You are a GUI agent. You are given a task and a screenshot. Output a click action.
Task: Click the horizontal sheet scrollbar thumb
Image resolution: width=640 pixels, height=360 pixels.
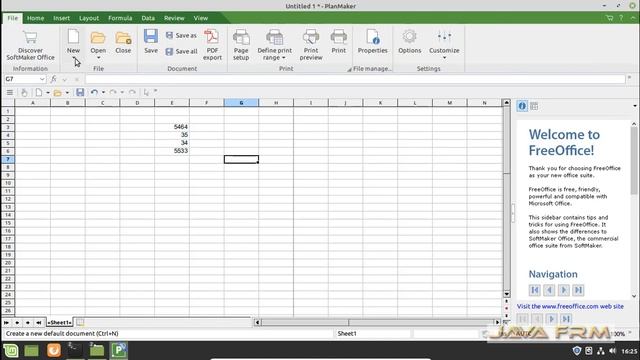click(305, 322)
